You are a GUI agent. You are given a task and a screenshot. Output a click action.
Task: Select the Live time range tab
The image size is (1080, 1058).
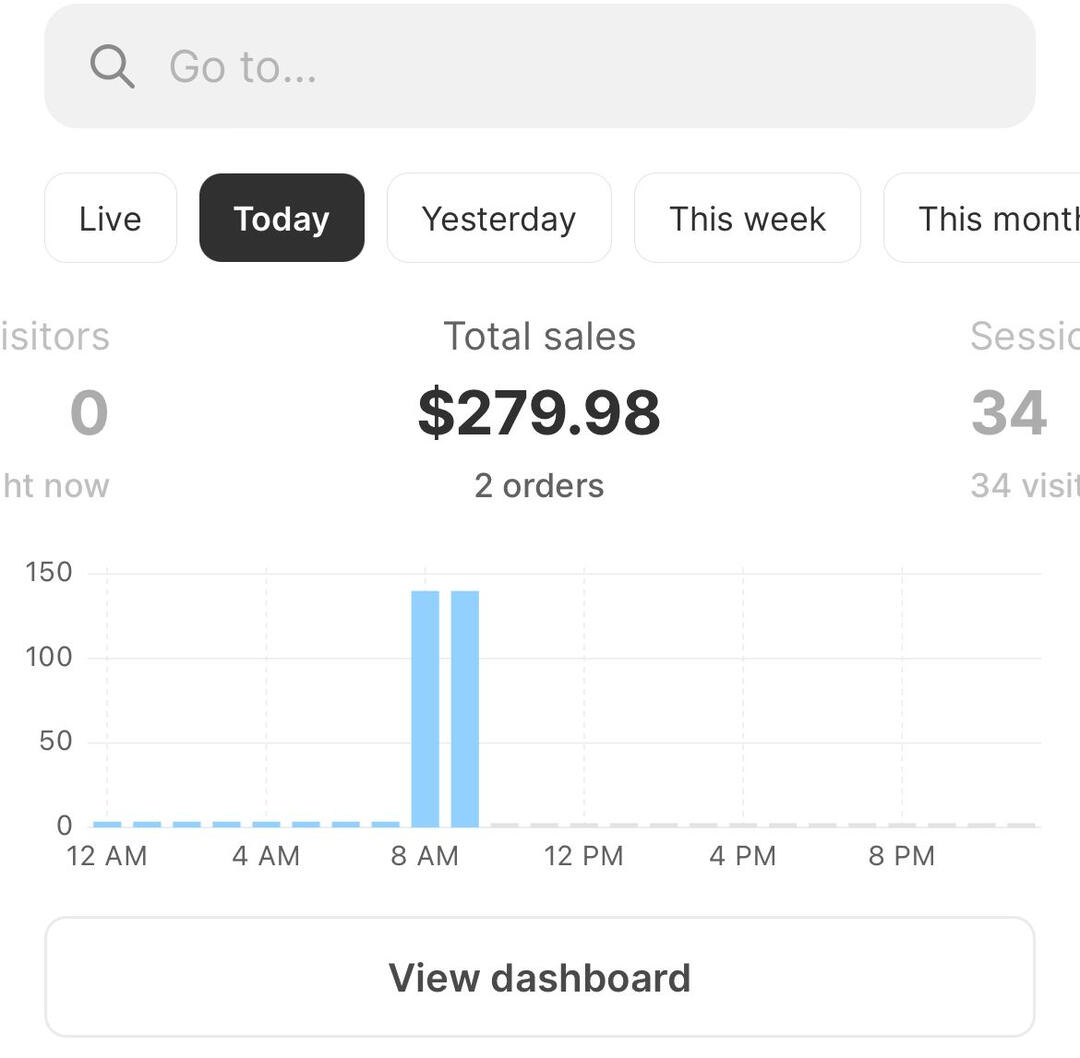coord(110,218)
